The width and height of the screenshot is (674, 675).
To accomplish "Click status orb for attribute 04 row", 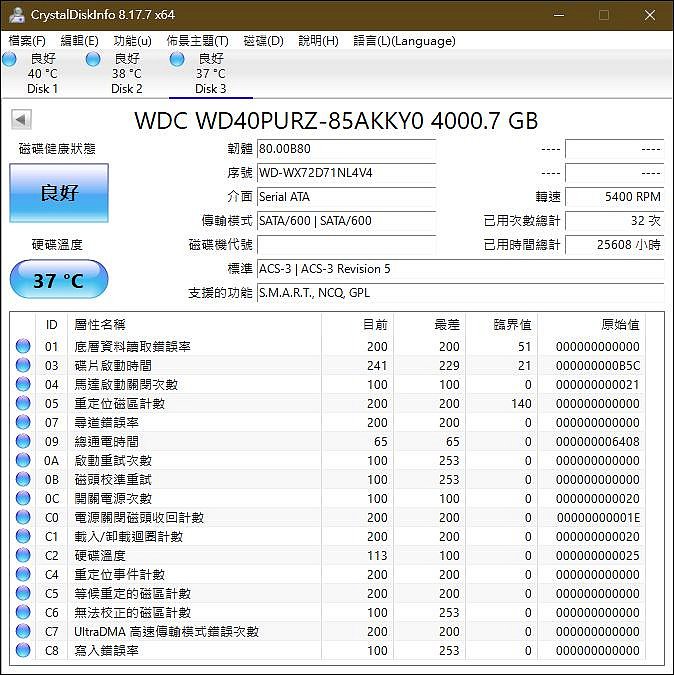I will pyautogui.click(x=23, y=384).
